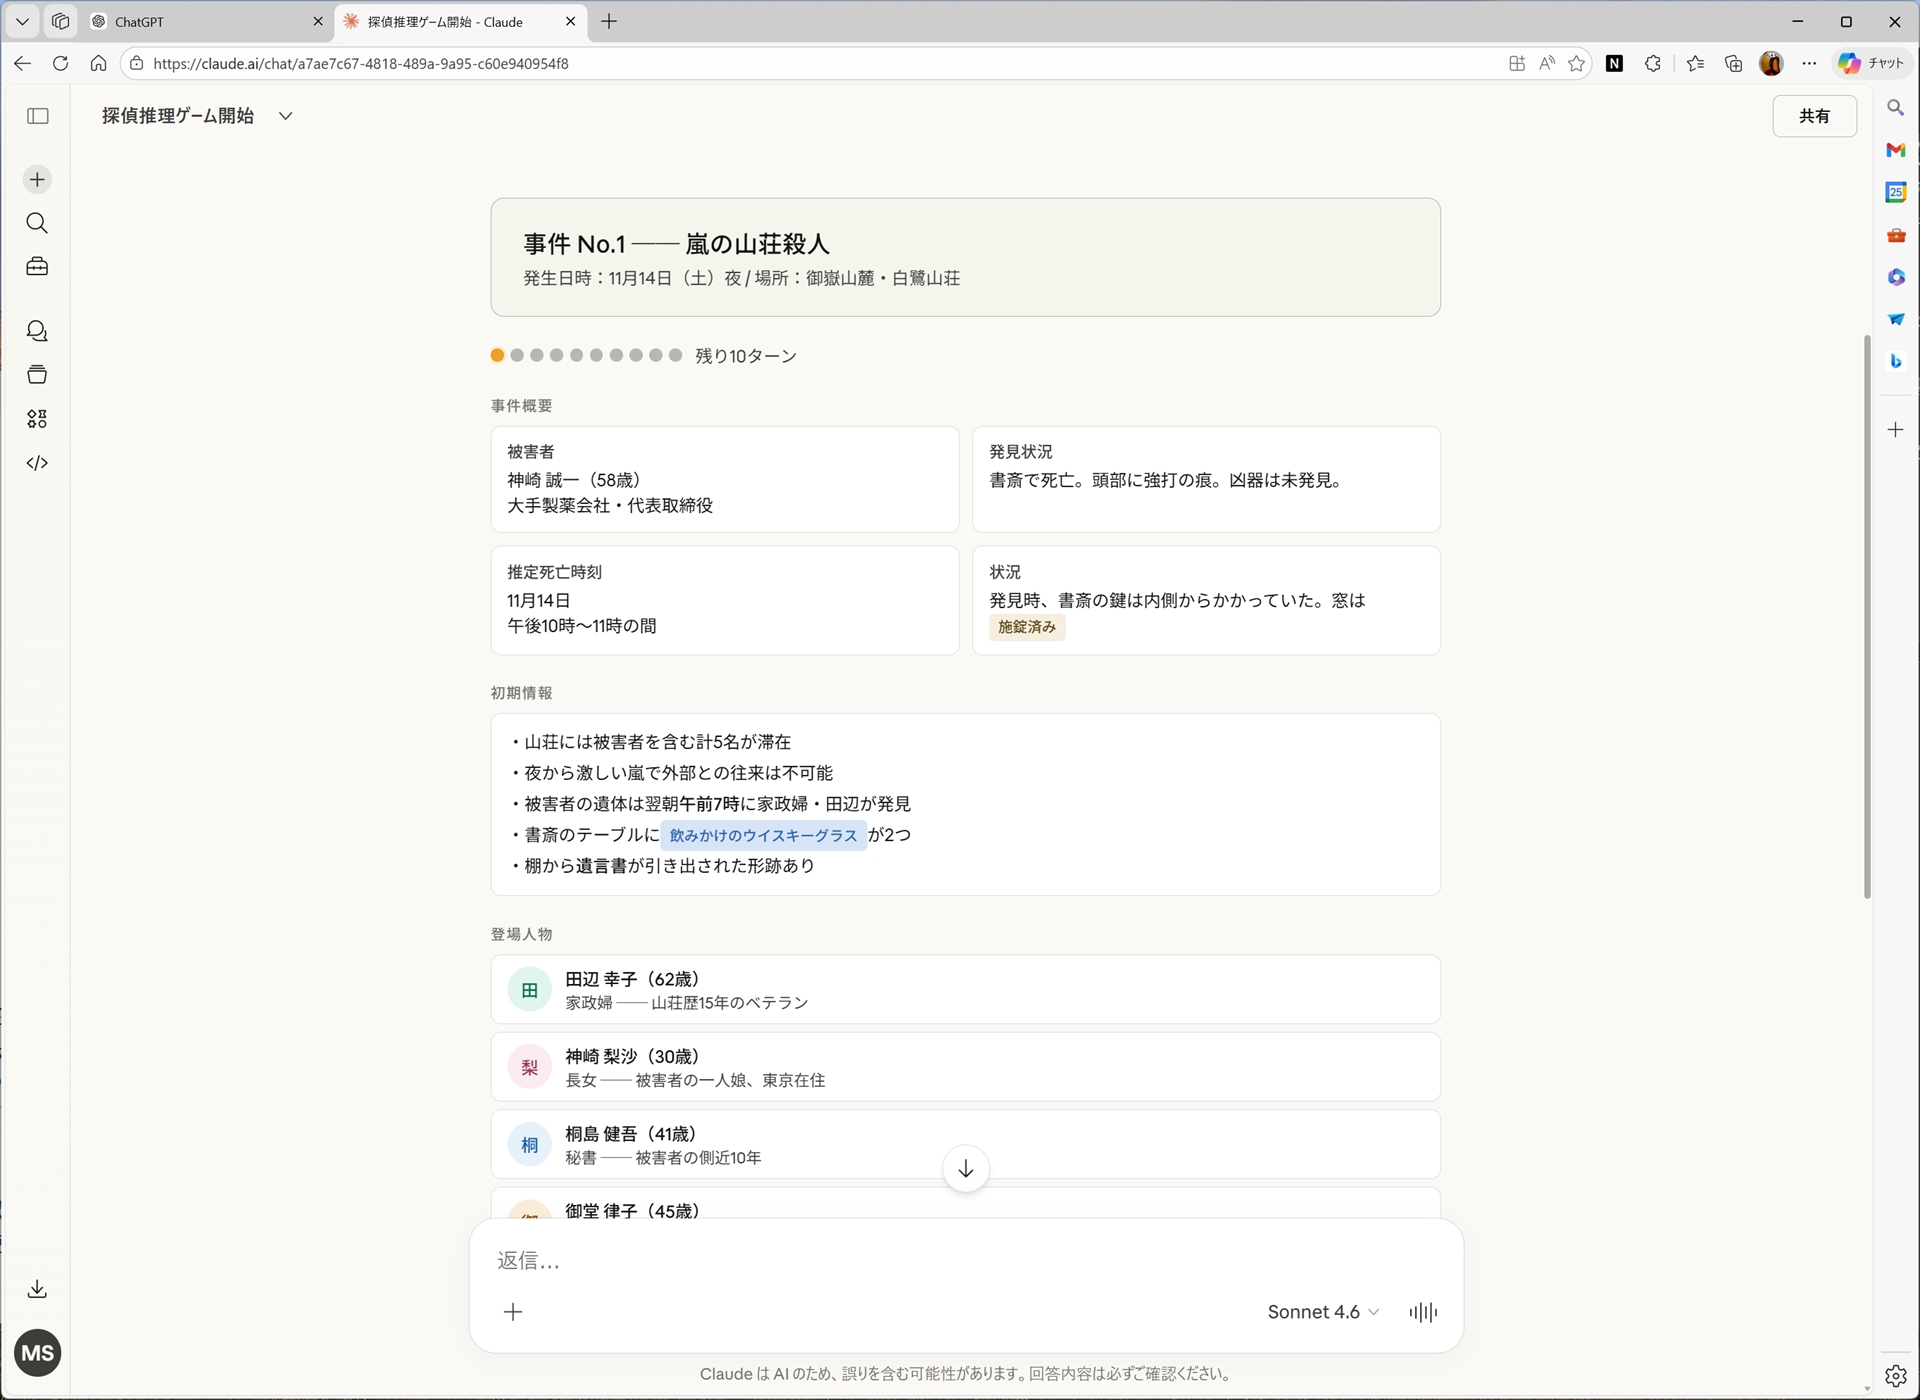This screenshot has height=1400, width=1920.
Task: Click the 飲みかけのウイスキーグラス highlighted link
Action: tap(763, 835)
